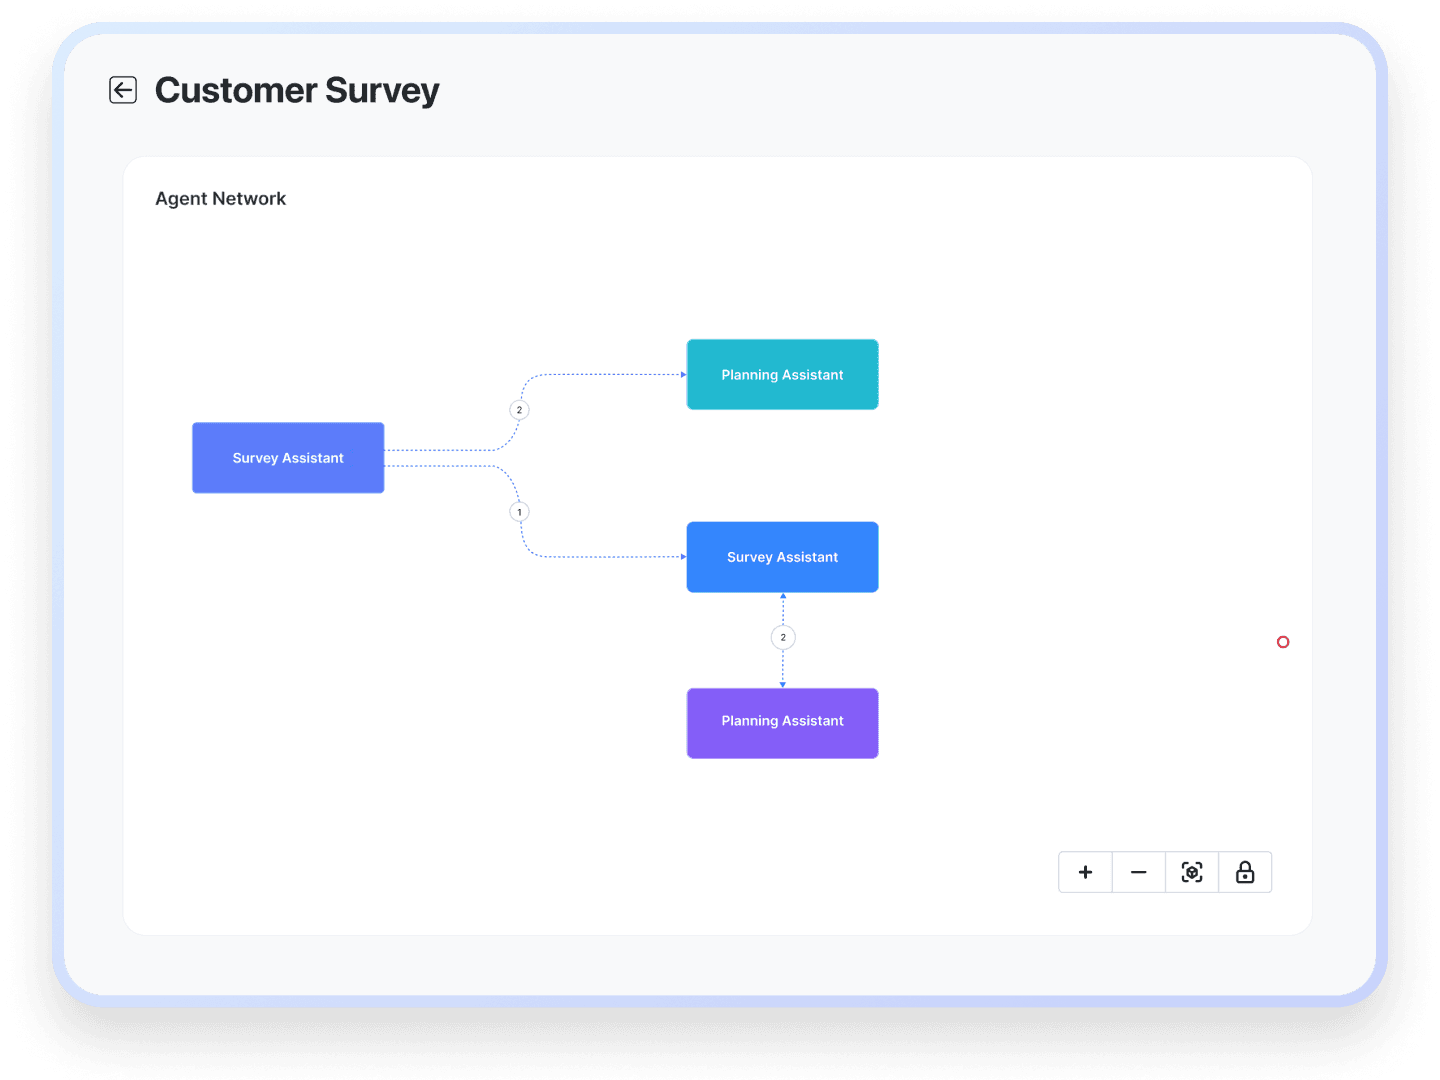Toggle the canvas lock icon
1440x1080 pixels.
click(1245, 872)
